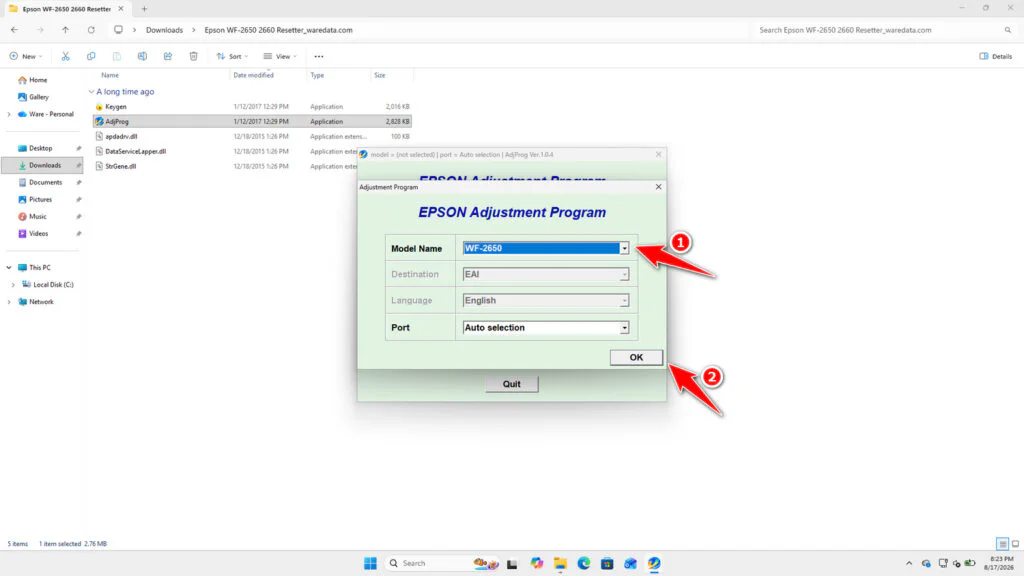Click the Copy icon in Explorer toolbar
Image resolution: width=1024 pixels, height=576 pixels.
click(x=91, y=56)
